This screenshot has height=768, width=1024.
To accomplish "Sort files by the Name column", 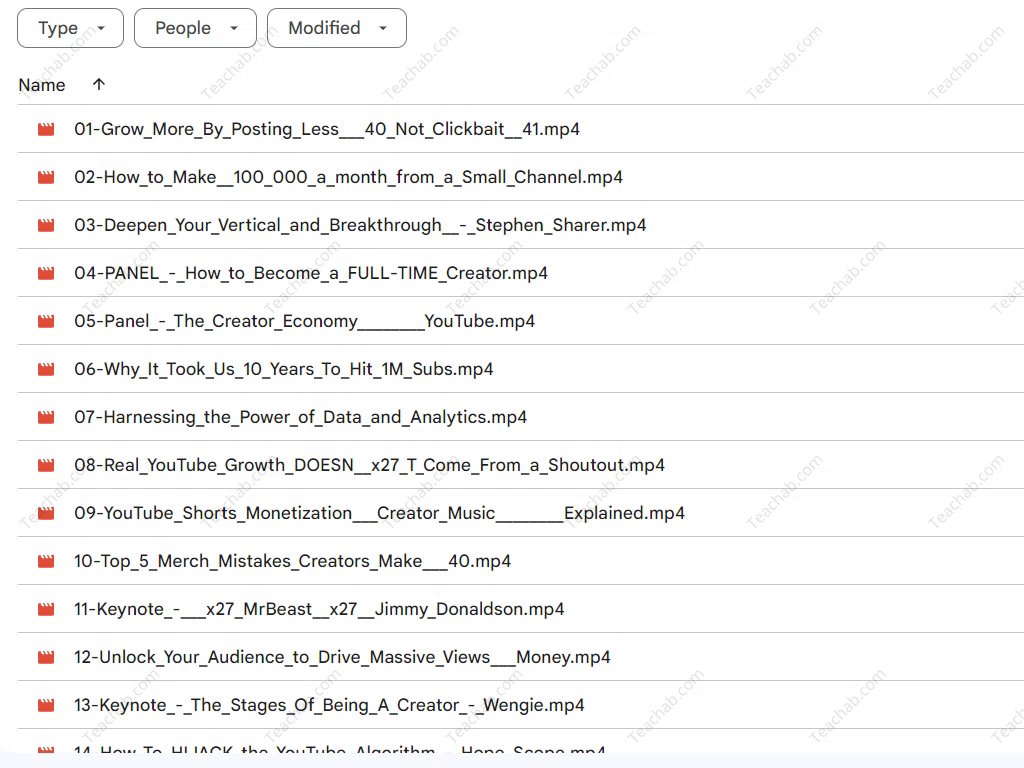I will click(x=42, y=85).
